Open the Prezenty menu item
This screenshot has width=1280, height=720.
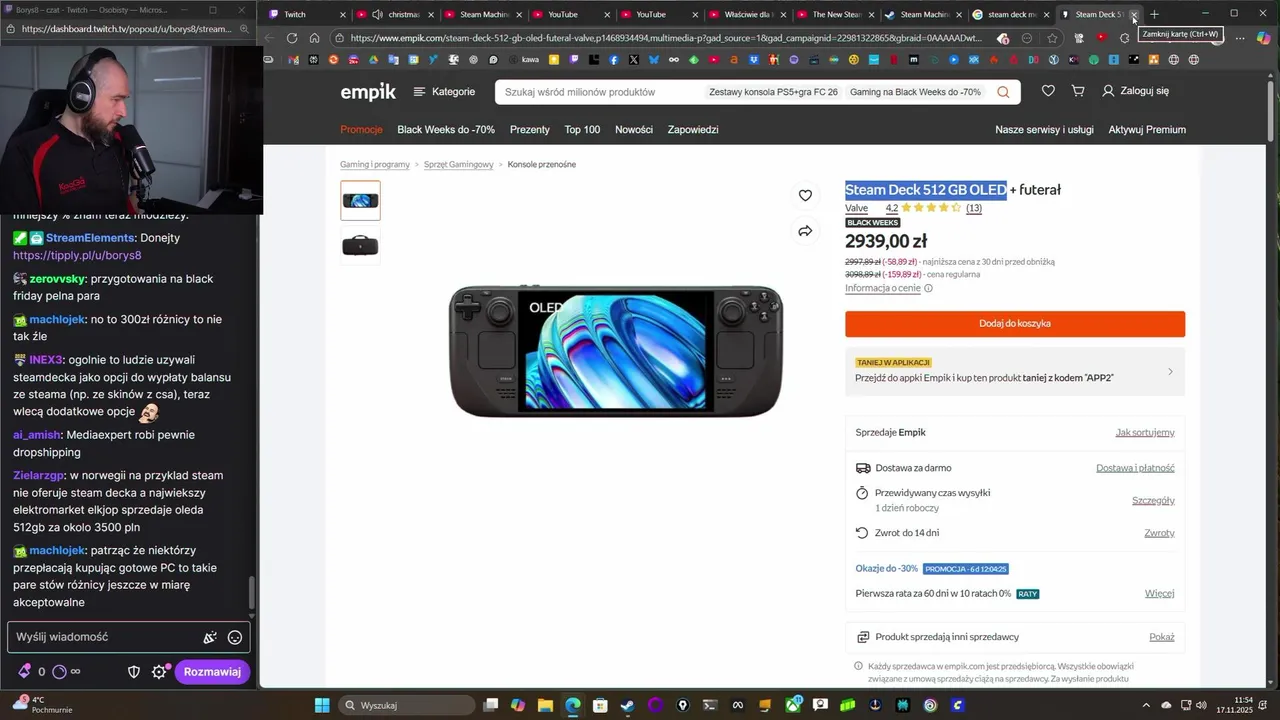point(530,130)
